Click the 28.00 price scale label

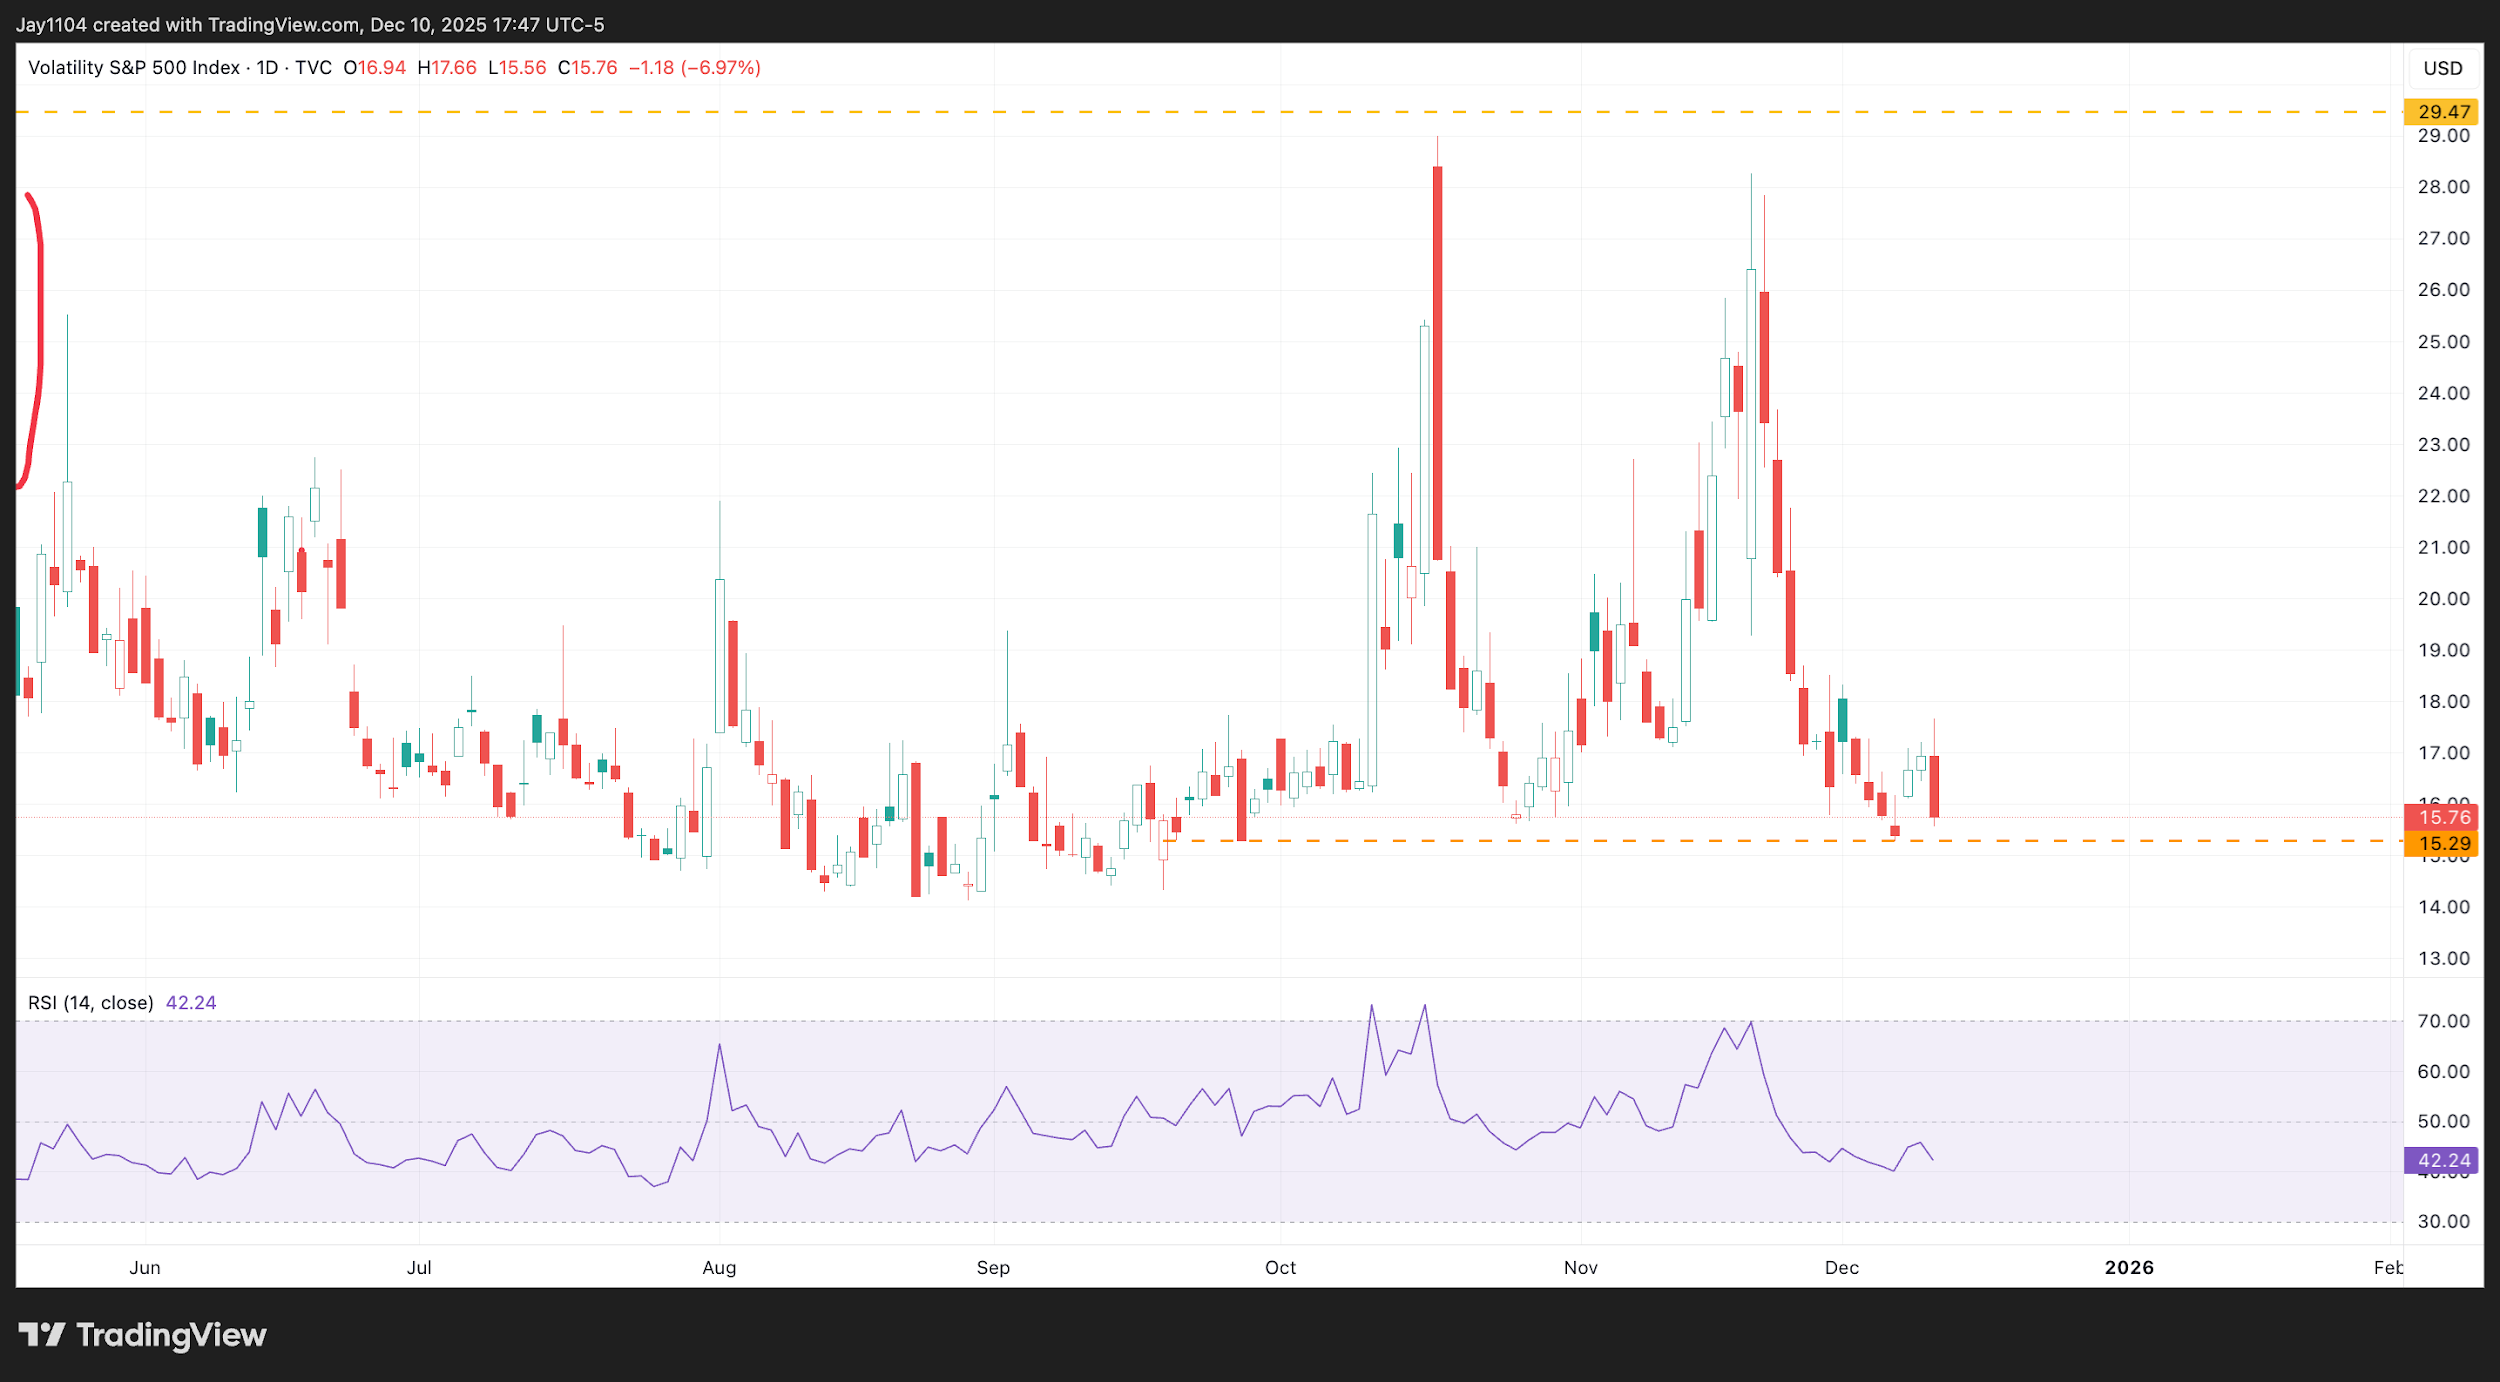2442,187
